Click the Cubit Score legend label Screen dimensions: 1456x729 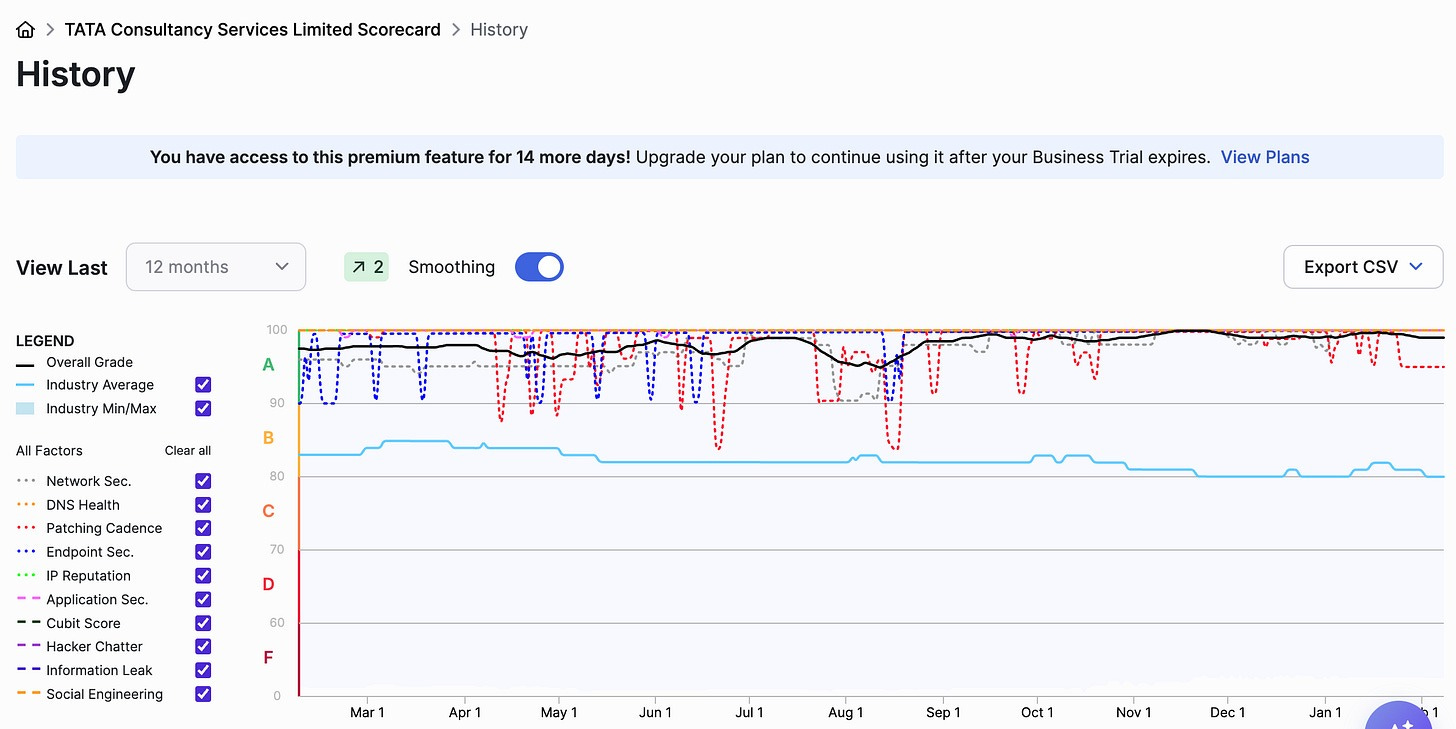83,623
